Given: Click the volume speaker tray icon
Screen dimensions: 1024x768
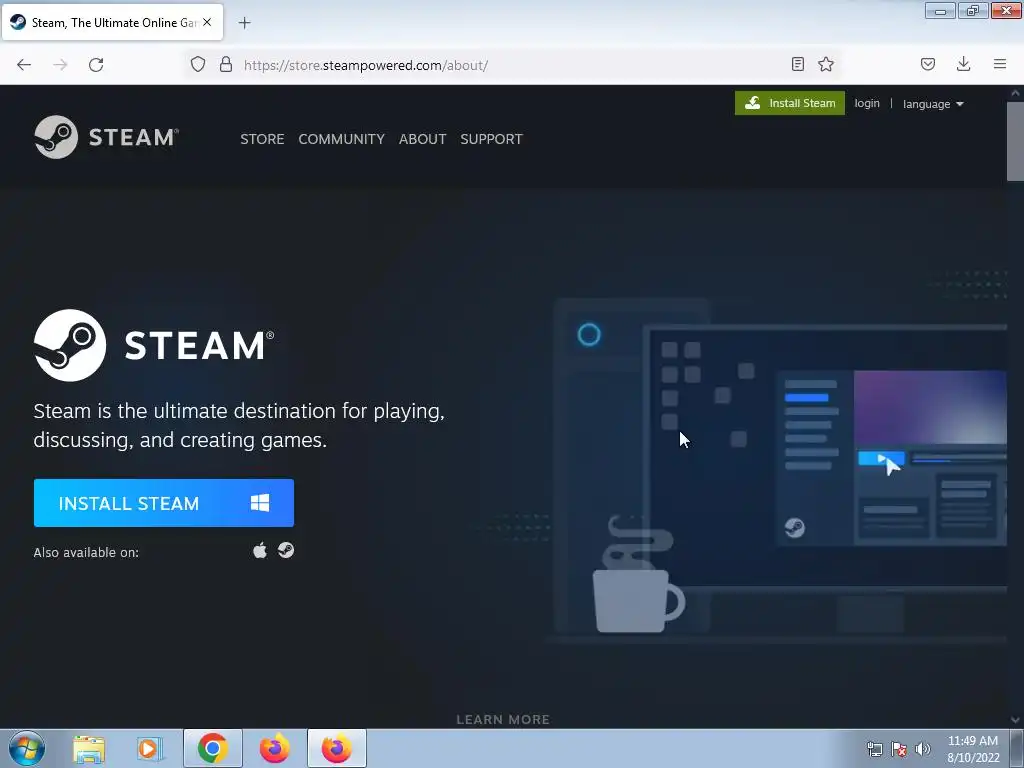Looking at the screenshot, I should (x=922, y=749).
